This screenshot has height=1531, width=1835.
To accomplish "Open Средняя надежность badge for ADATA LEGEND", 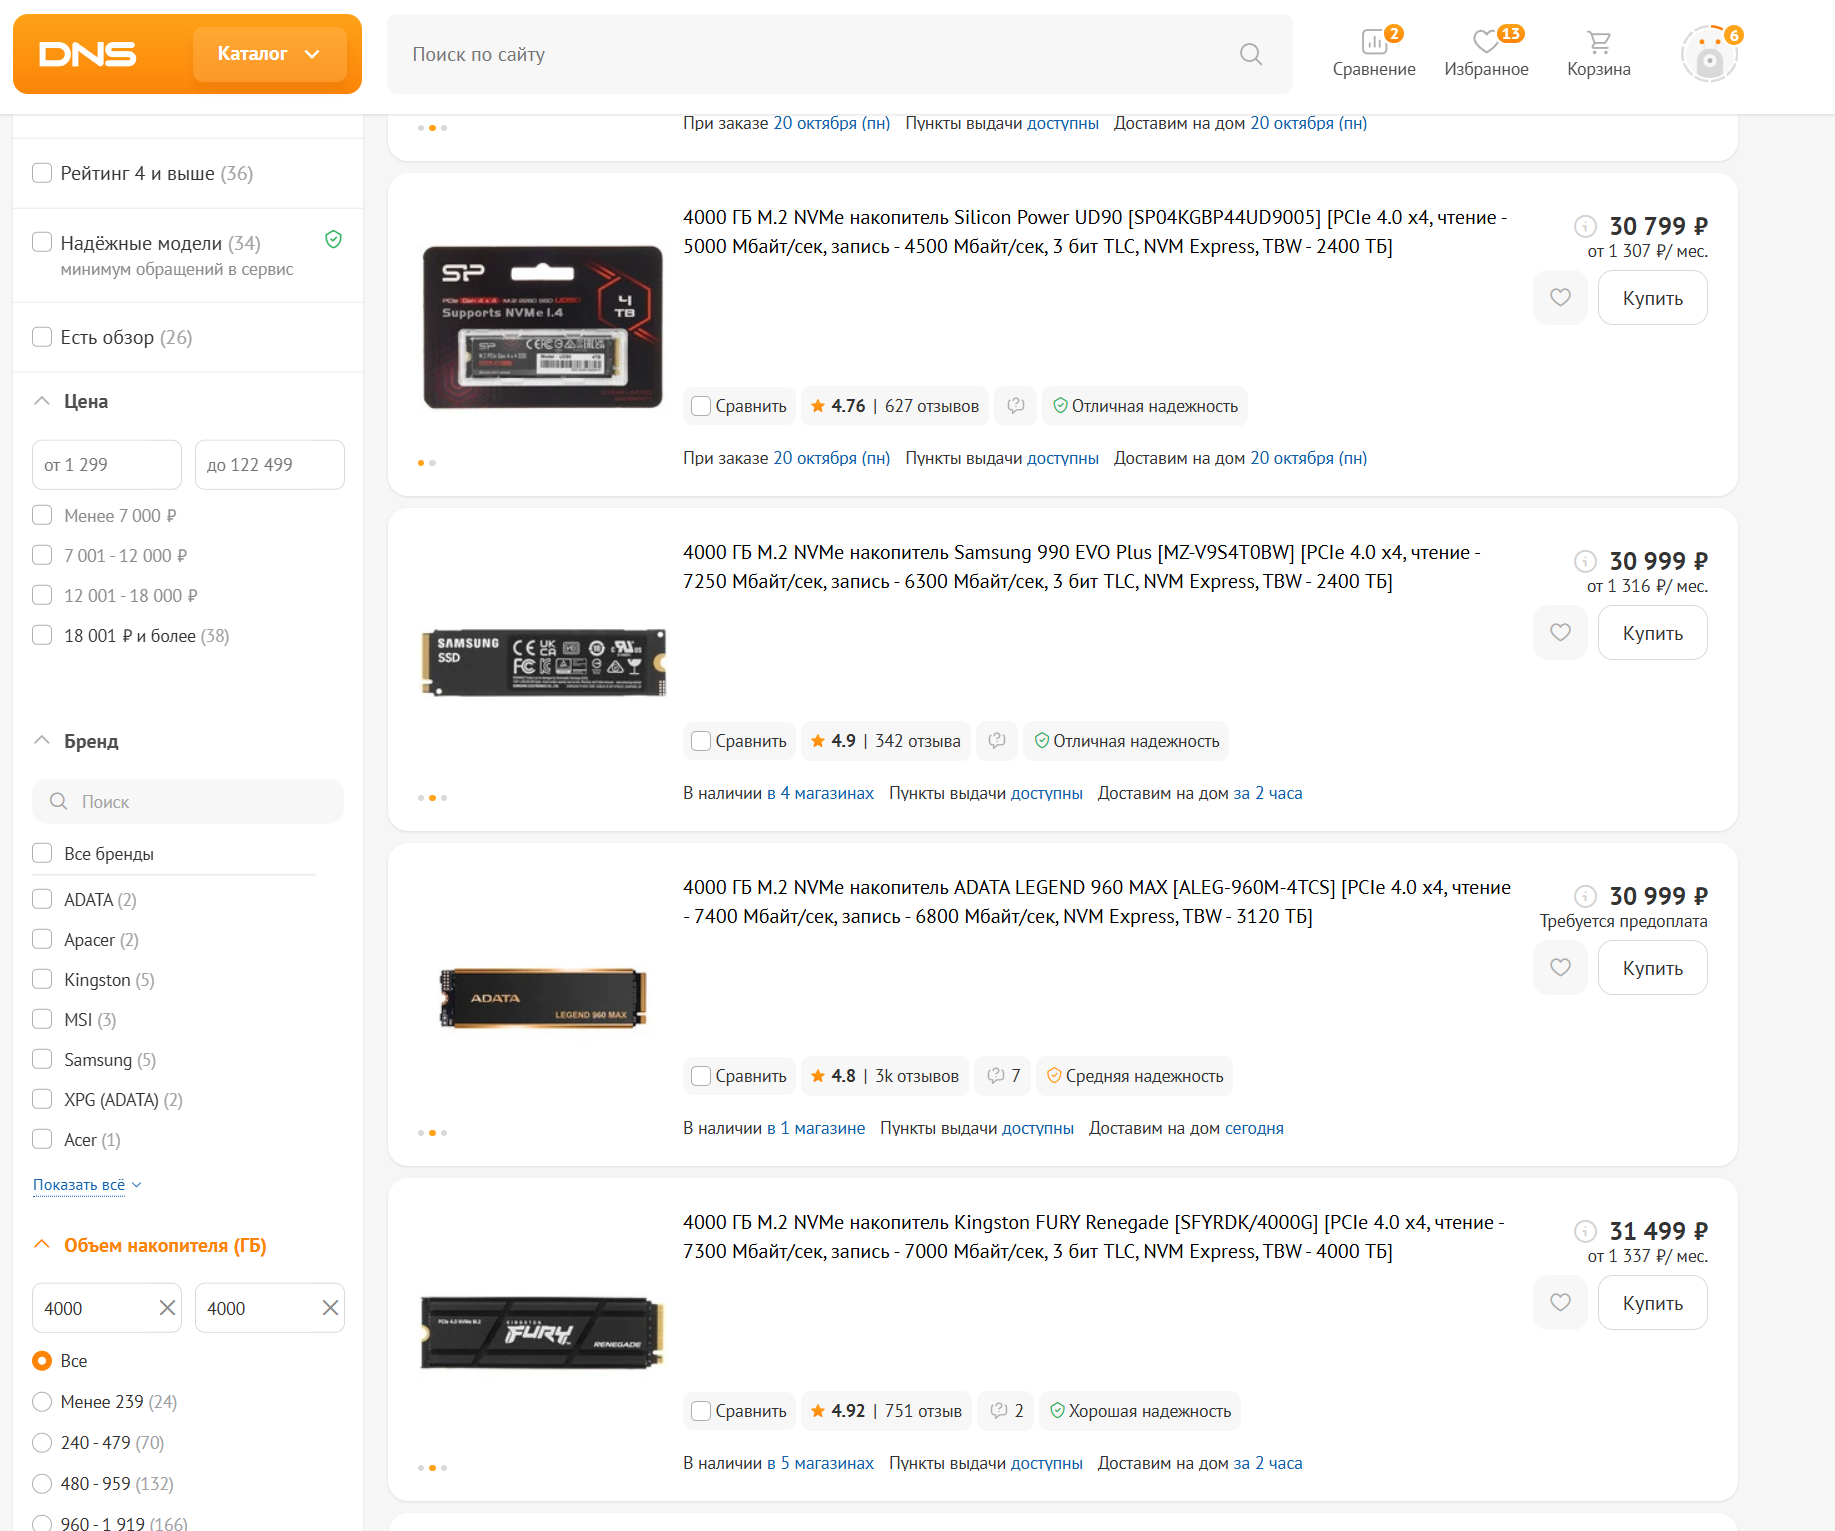I will point(1135,1076).
